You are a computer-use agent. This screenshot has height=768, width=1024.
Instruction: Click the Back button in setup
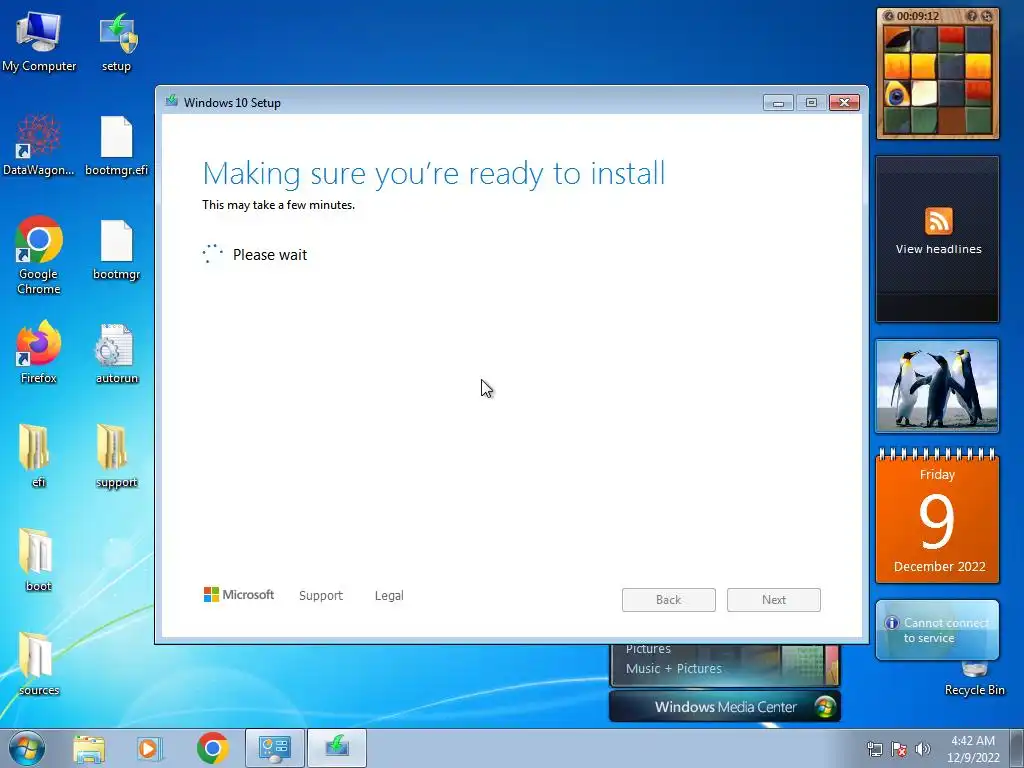[x=669, y=600]
